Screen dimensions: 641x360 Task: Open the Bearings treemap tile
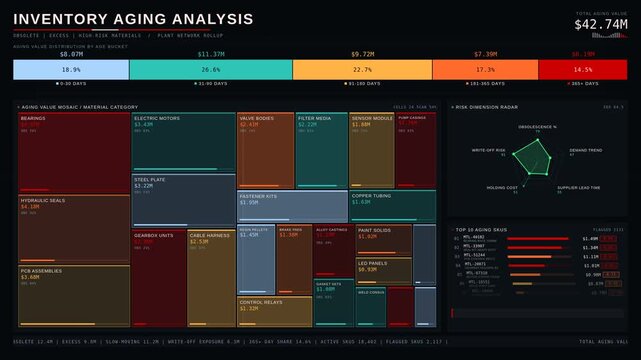click(x=74, y=153)
